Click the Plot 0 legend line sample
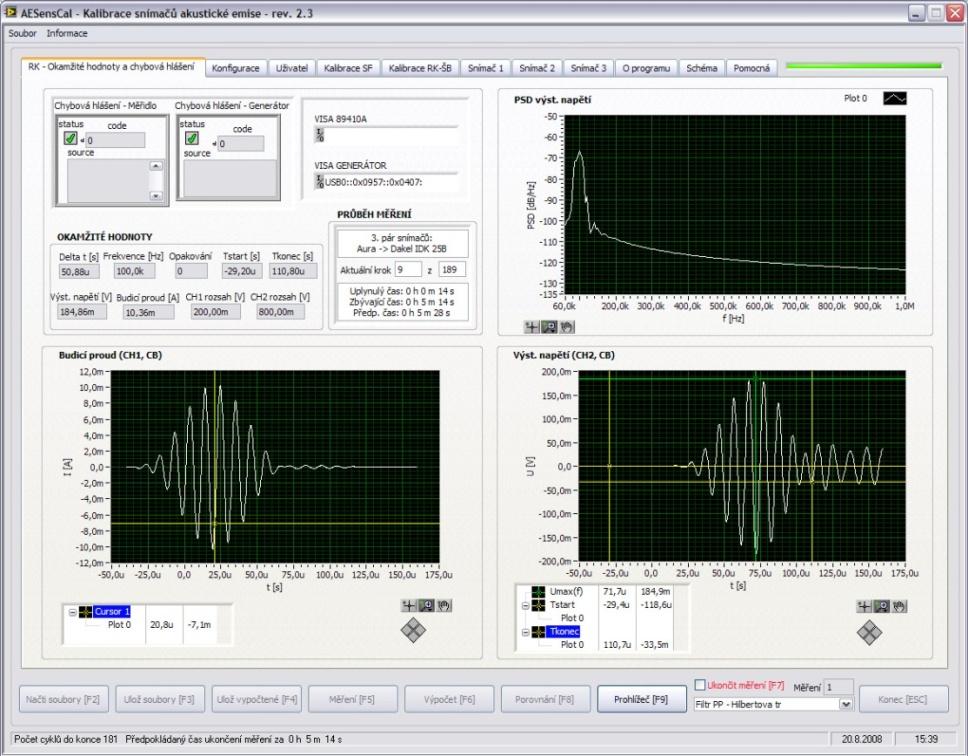 pos(895,98)
